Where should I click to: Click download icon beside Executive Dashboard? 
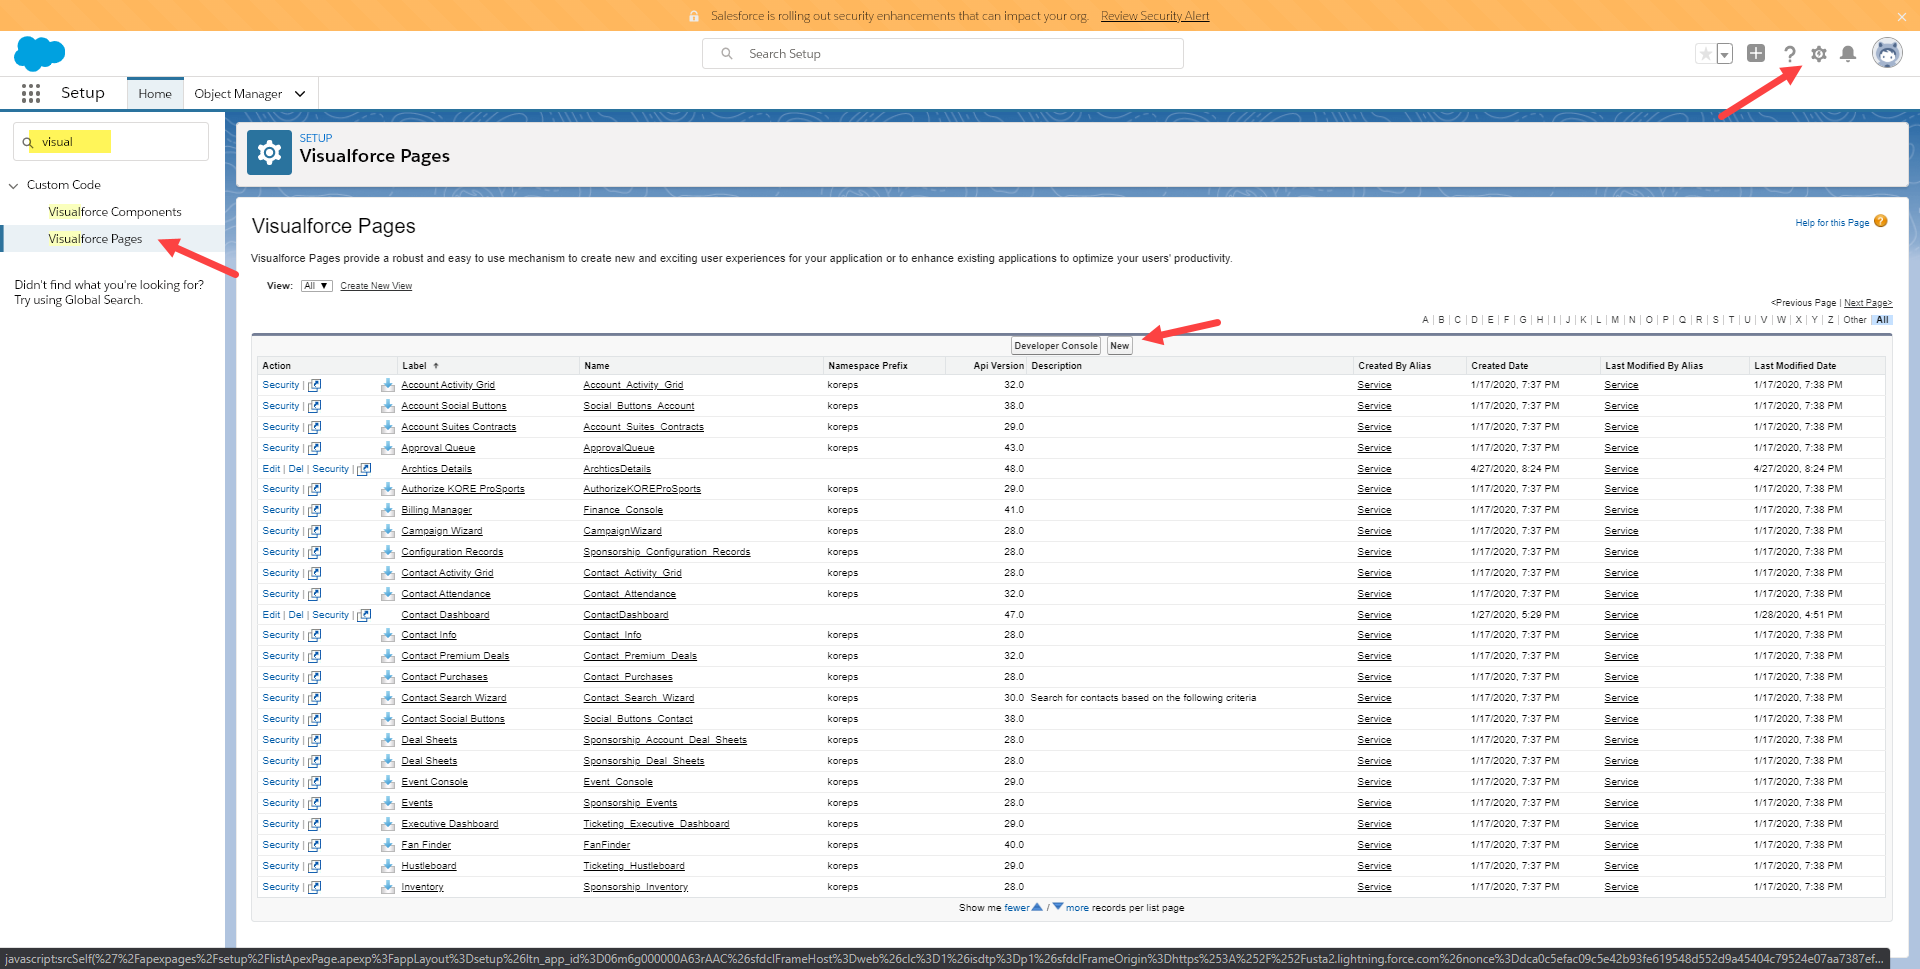pyautogui.click(x=387, y=824)
